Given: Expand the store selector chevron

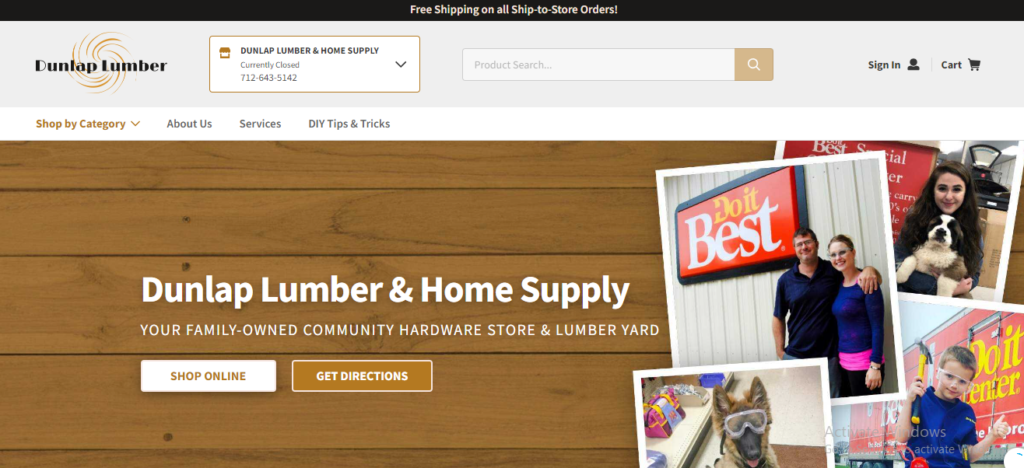Looking at the screenshot, I should [x=401, y=64].
